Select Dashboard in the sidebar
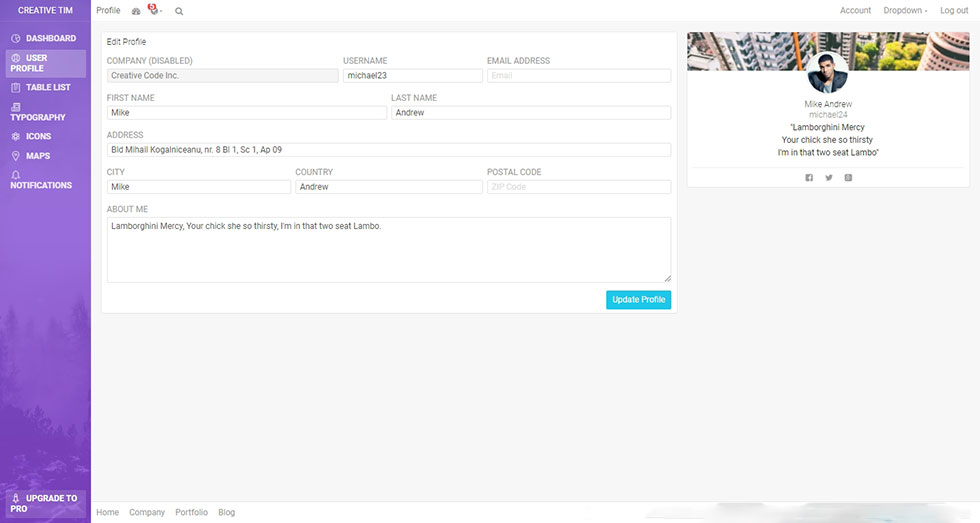The width and height of the screenshot is (980, 523). pyautogui.click(x=45, y=38)
